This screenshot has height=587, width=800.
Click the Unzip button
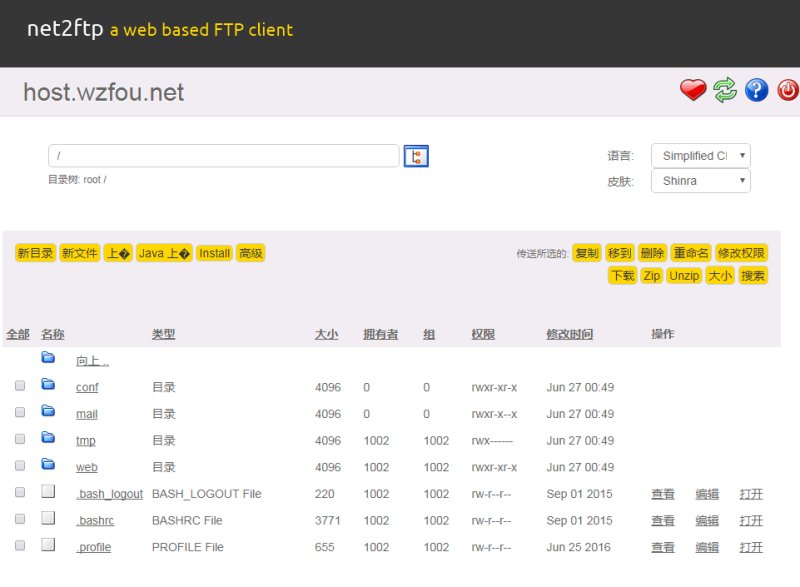coord(684,276)
